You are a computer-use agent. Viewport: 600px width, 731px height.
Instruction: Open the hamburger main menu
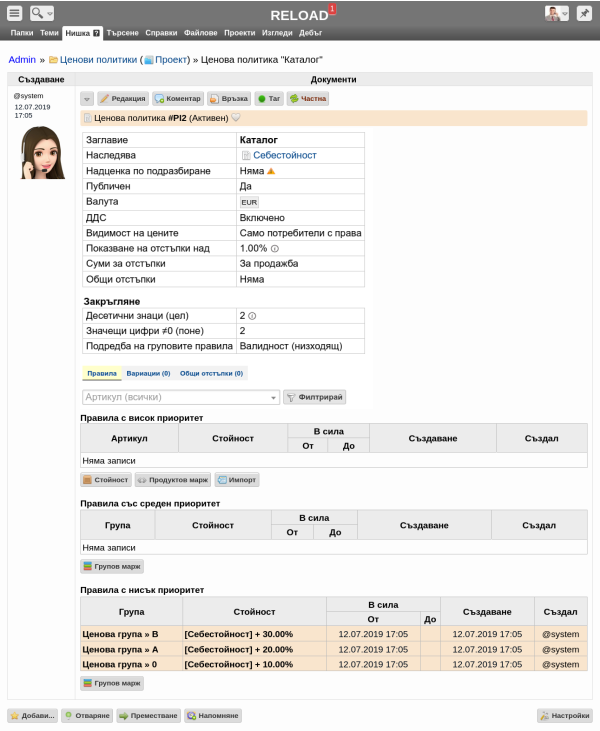click(x=15, y=13)
